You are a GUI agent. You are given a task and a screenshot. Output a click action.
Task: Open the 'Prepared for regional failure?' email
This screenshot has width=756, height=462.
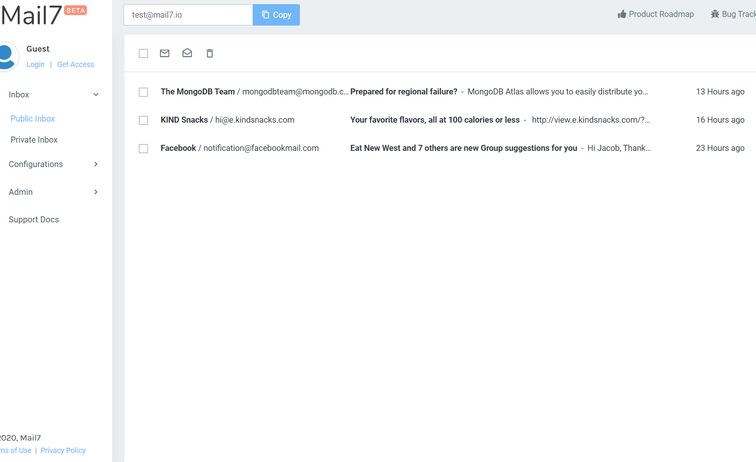404,92
